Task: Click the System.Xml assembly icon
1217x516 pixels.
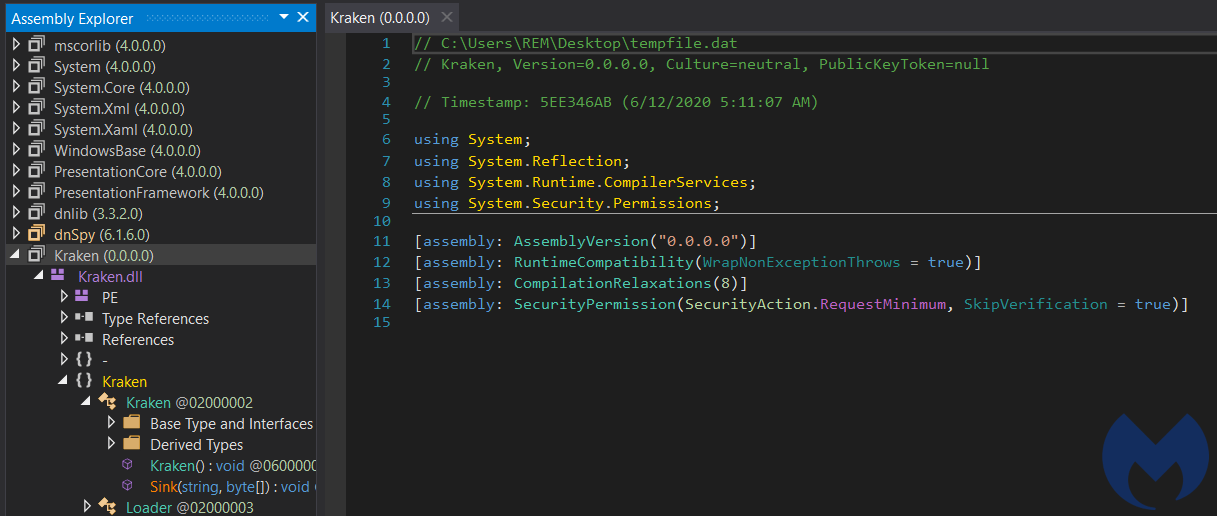Action: point(37,108)
